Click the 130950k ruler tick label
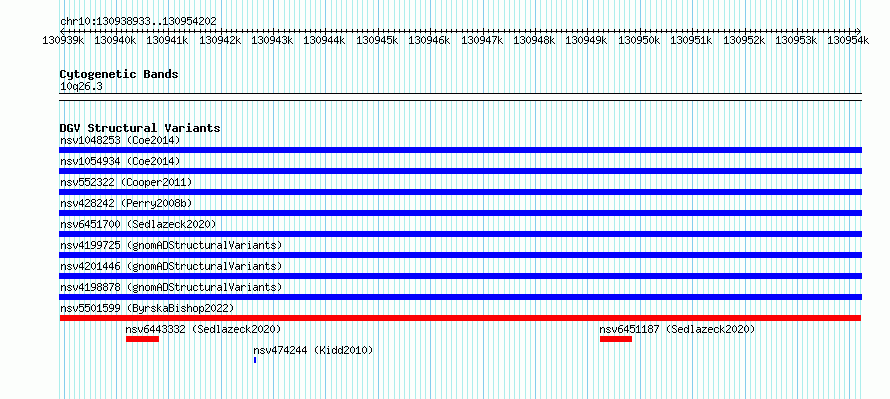This screenshot has width=890, height=399. point(639,40)
